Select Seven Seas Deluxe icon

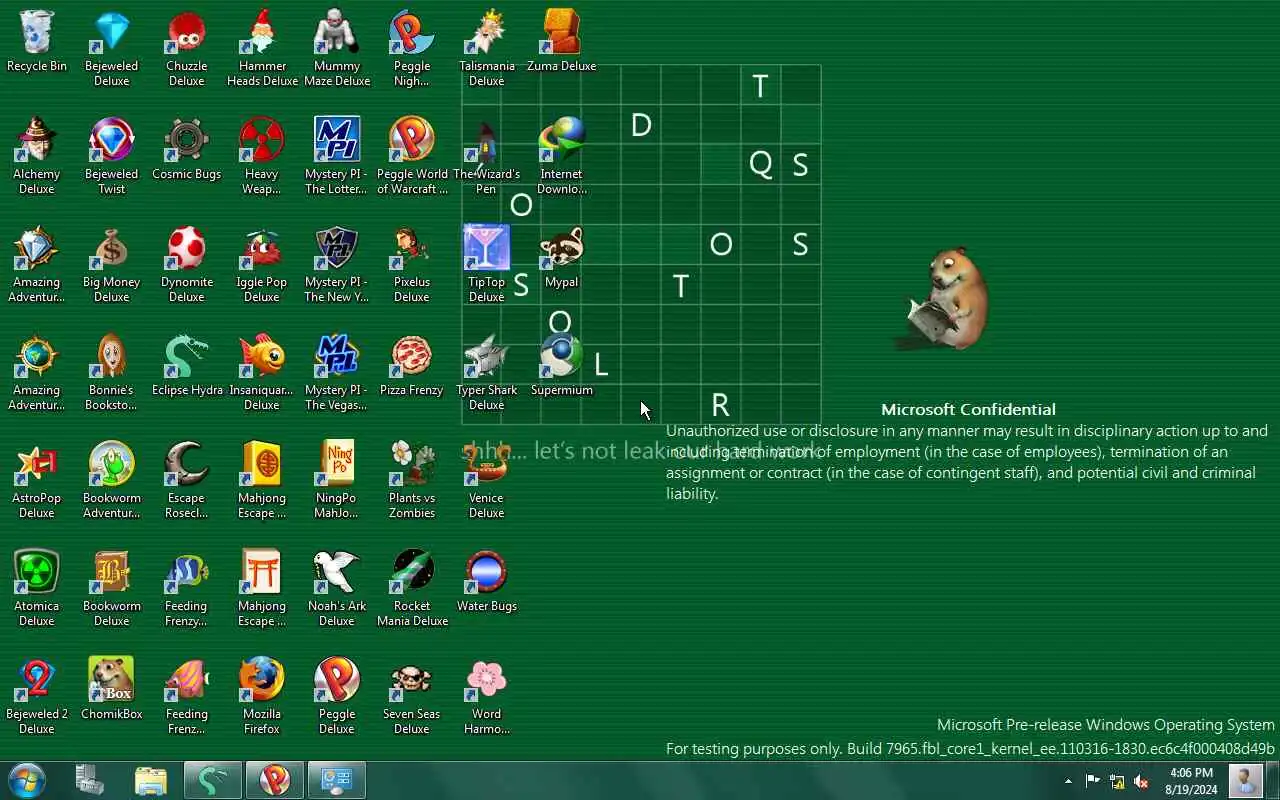pos(412,696)
